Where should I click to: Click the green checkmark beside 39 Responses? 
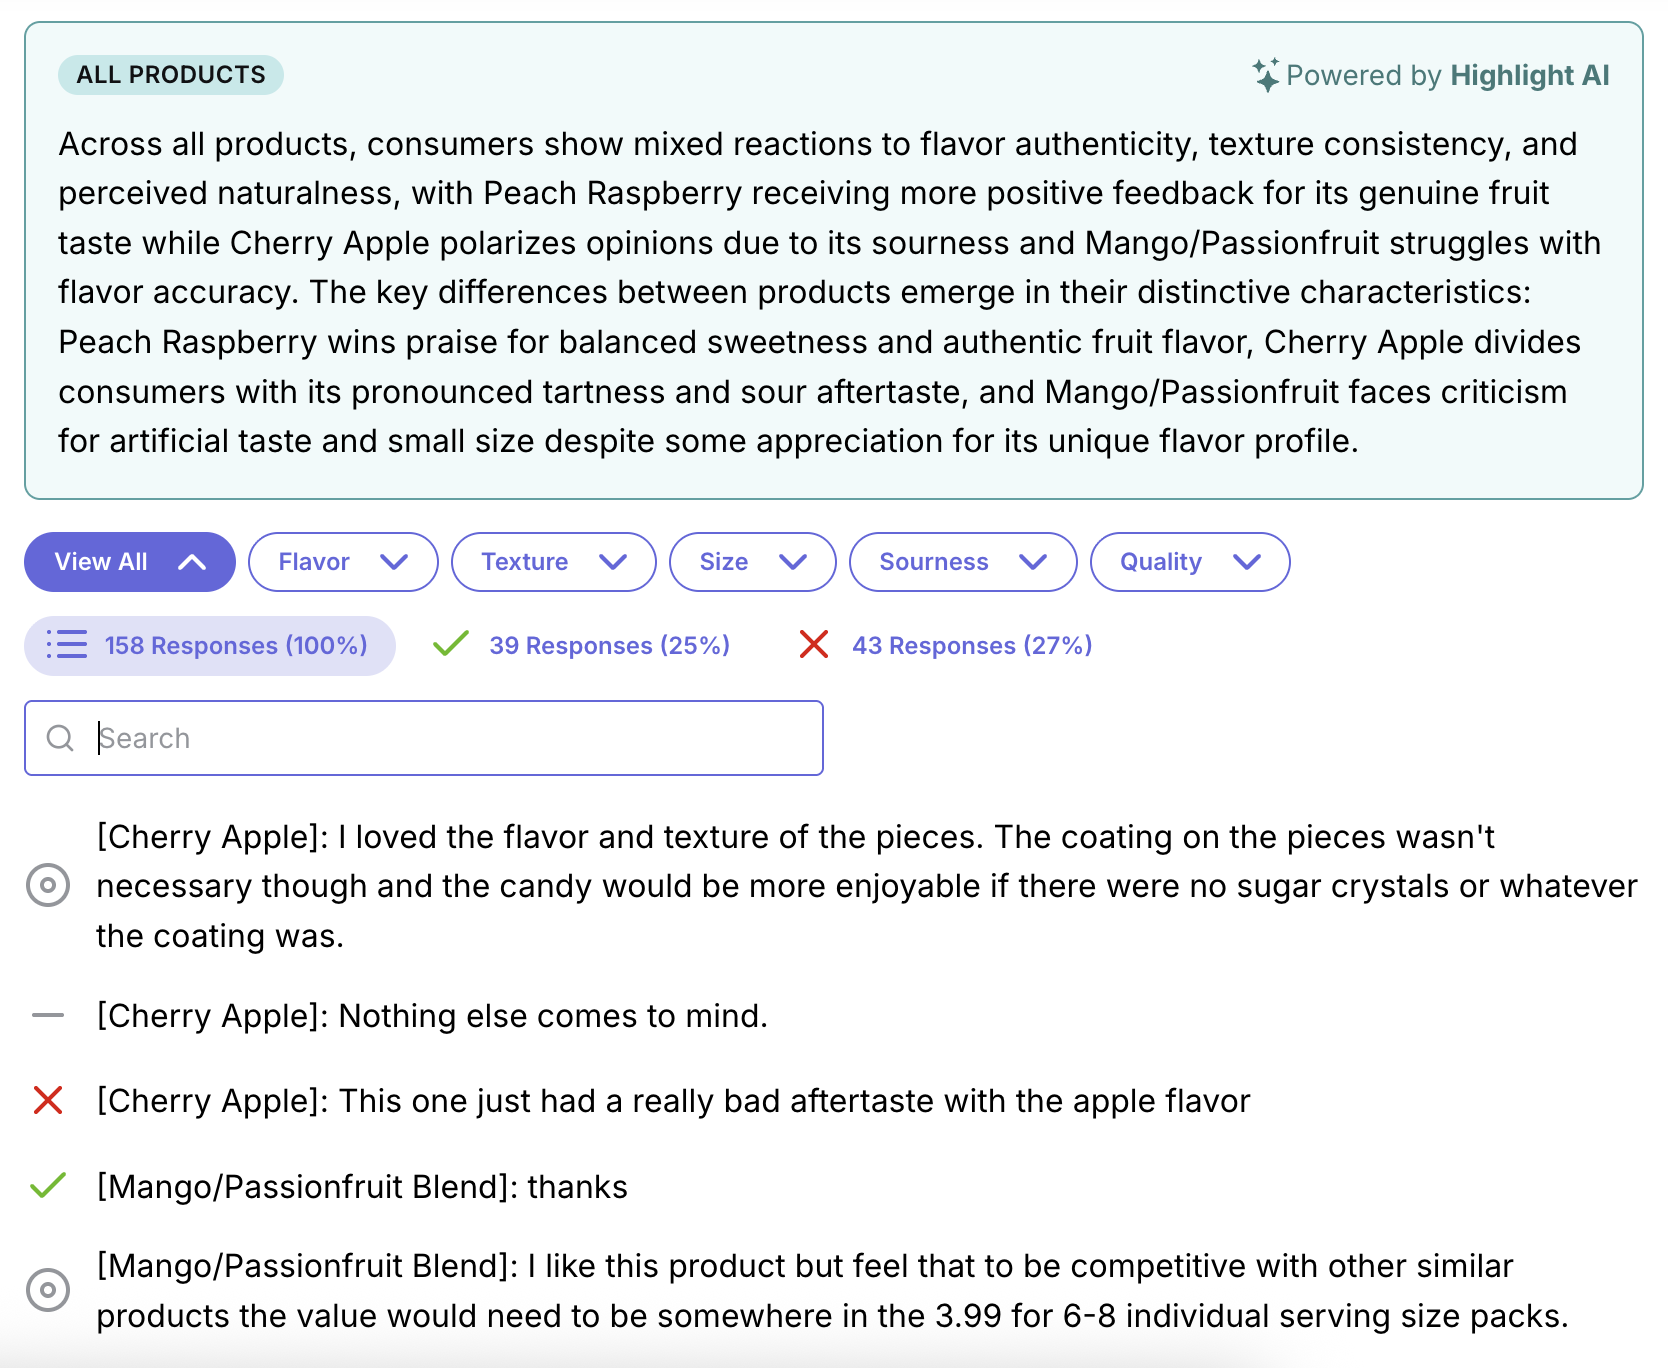pos(451,644)
